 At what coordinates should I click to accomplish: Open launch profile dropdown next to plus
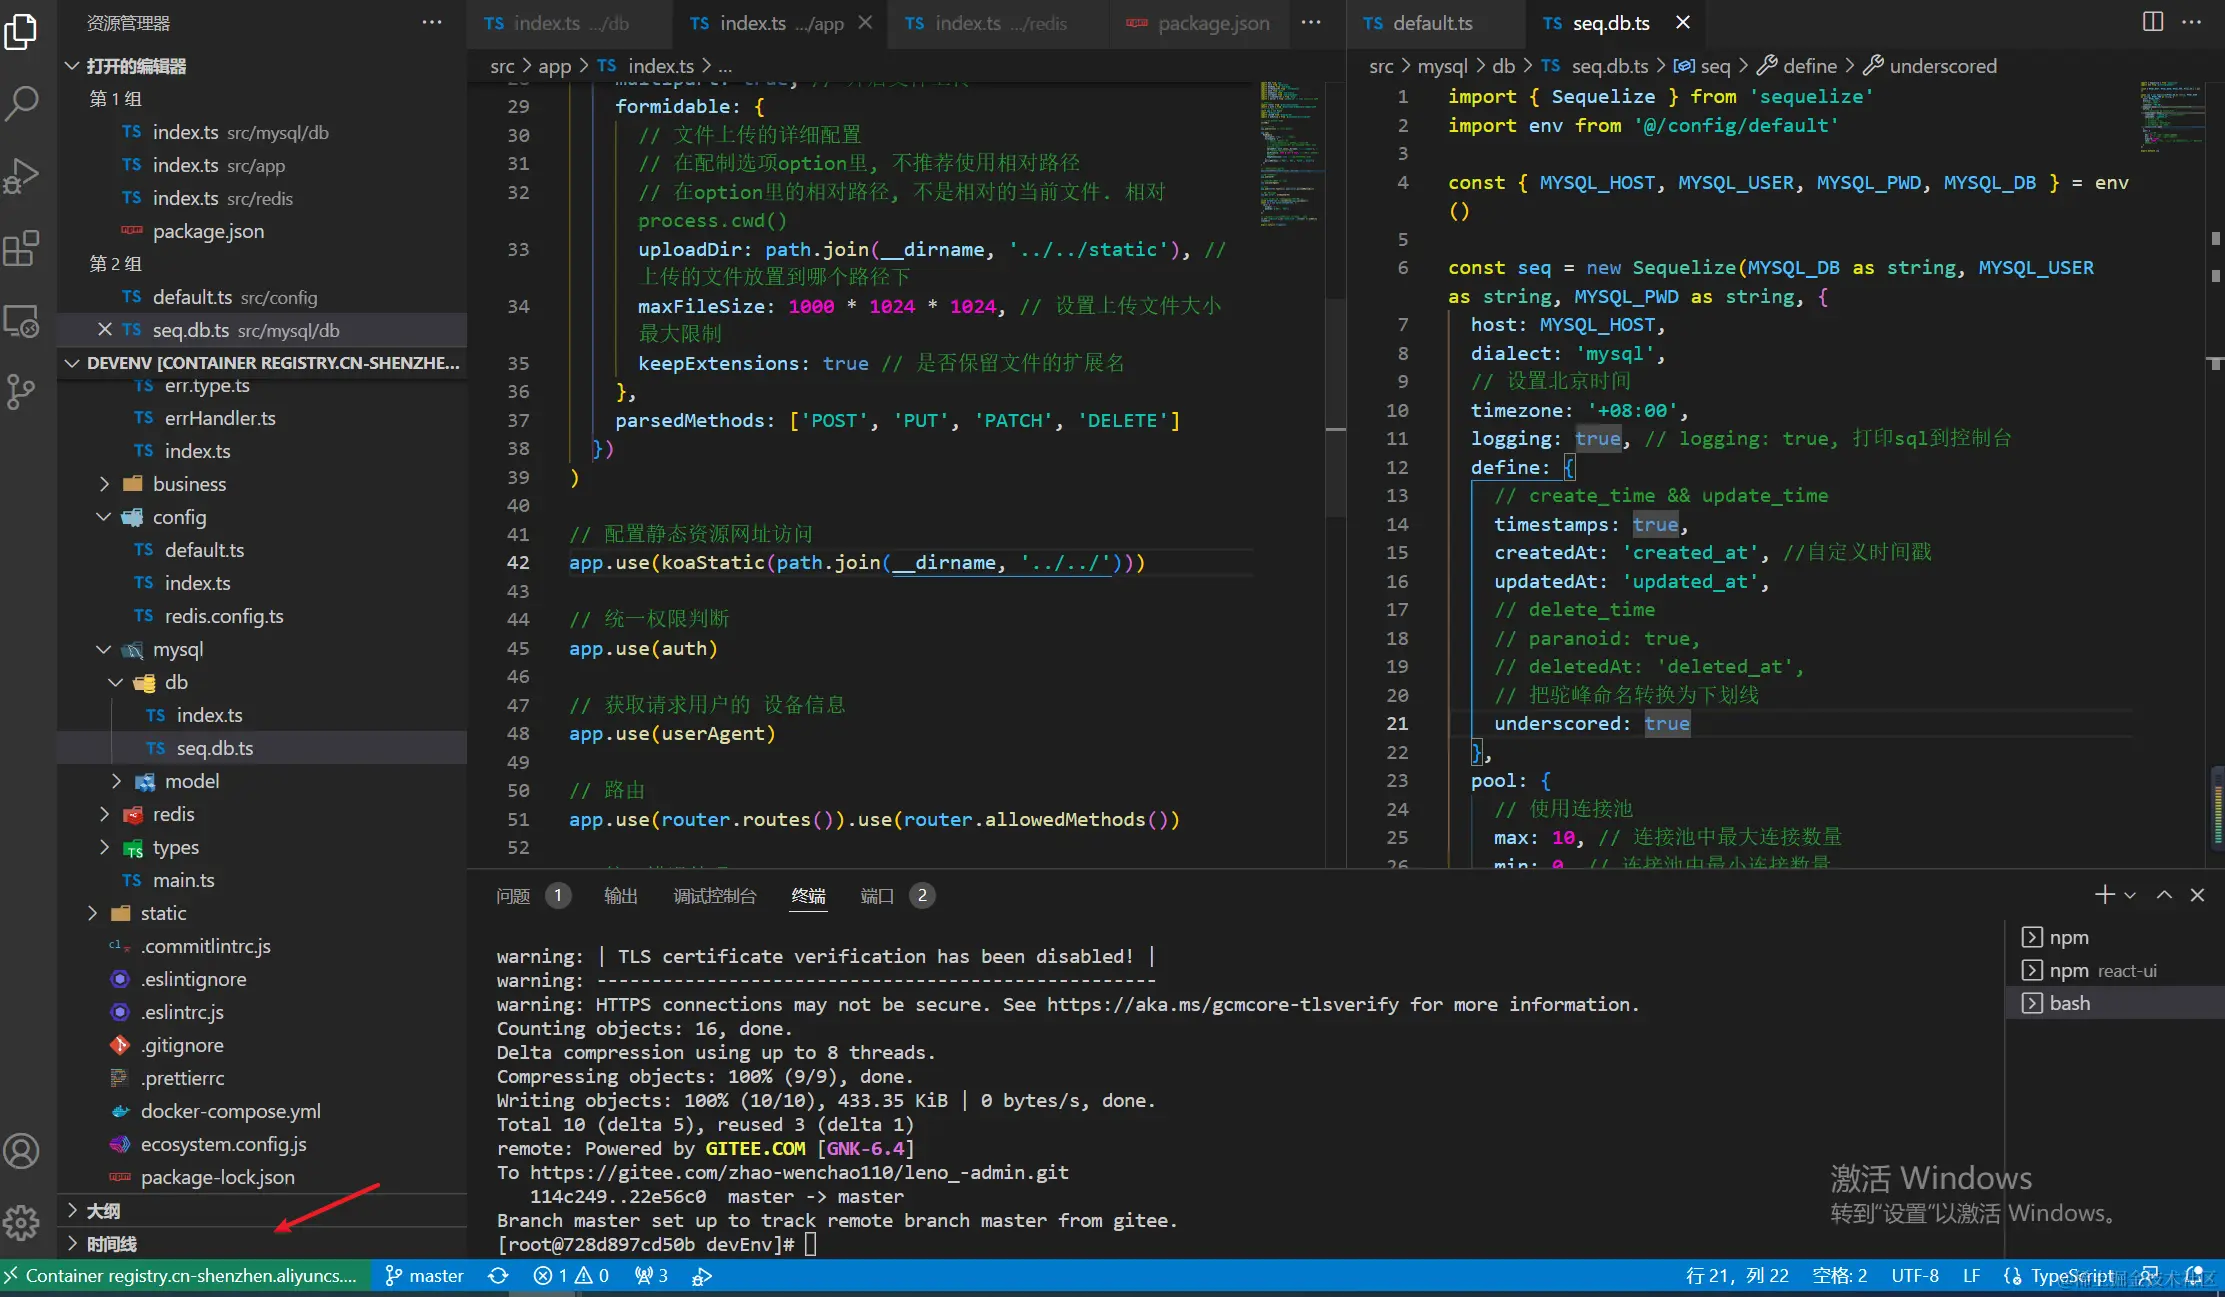[2130, 896]
